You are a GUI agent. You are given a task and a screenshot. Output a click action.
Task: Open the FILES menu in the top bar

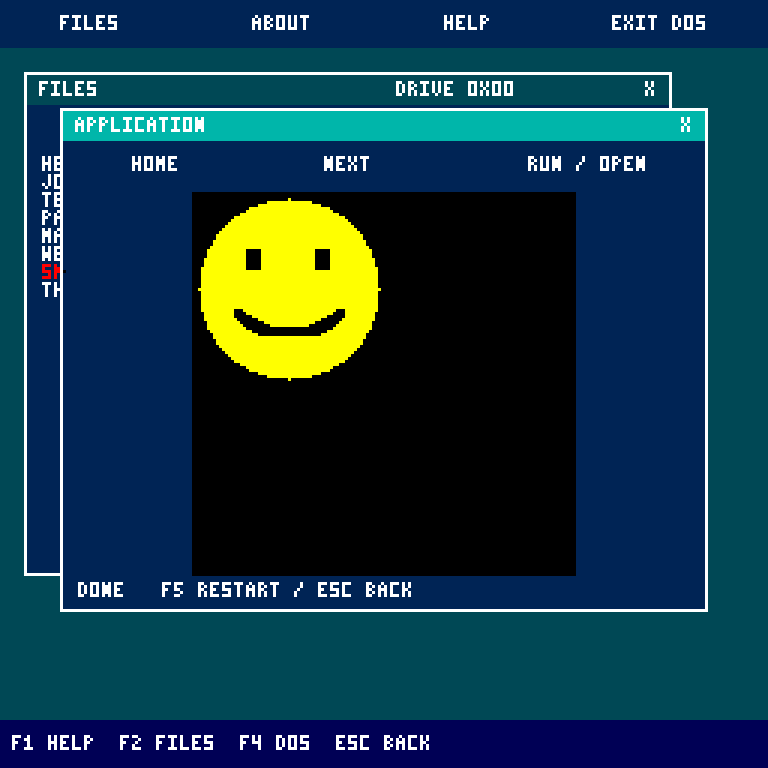click(89, 23)
